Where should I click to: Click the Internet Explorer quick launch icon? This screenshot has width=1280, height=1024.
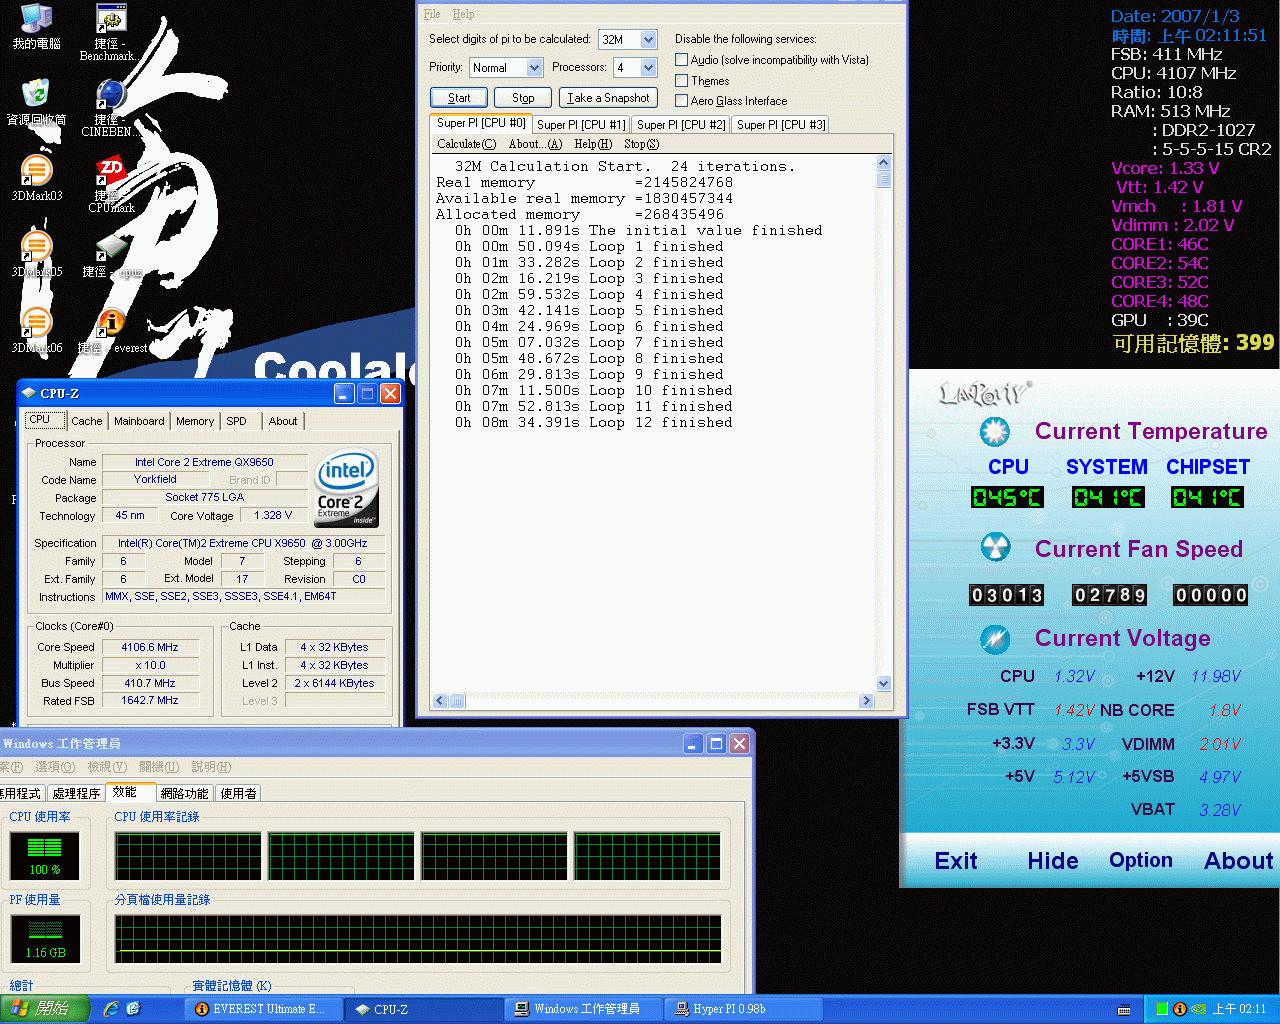point(111,1009)
